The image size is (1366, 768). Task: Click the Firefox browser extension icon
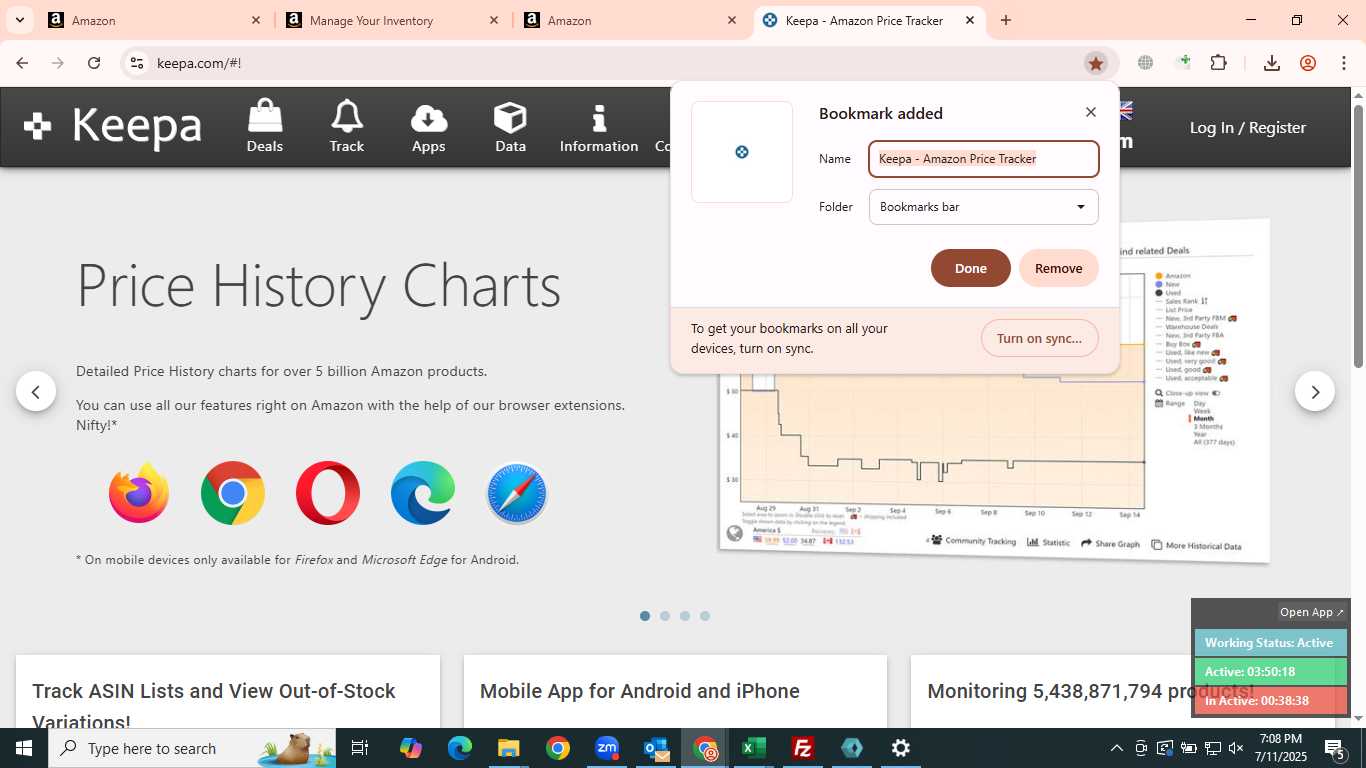tap(139, 493)
